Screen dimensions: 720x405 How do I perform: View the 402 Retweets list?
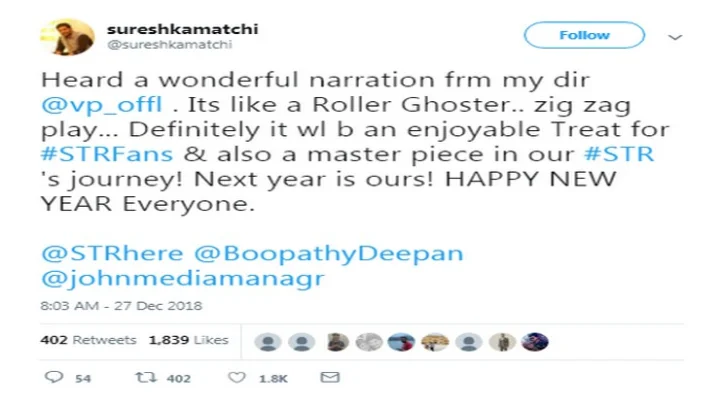[x=88, y=340]
